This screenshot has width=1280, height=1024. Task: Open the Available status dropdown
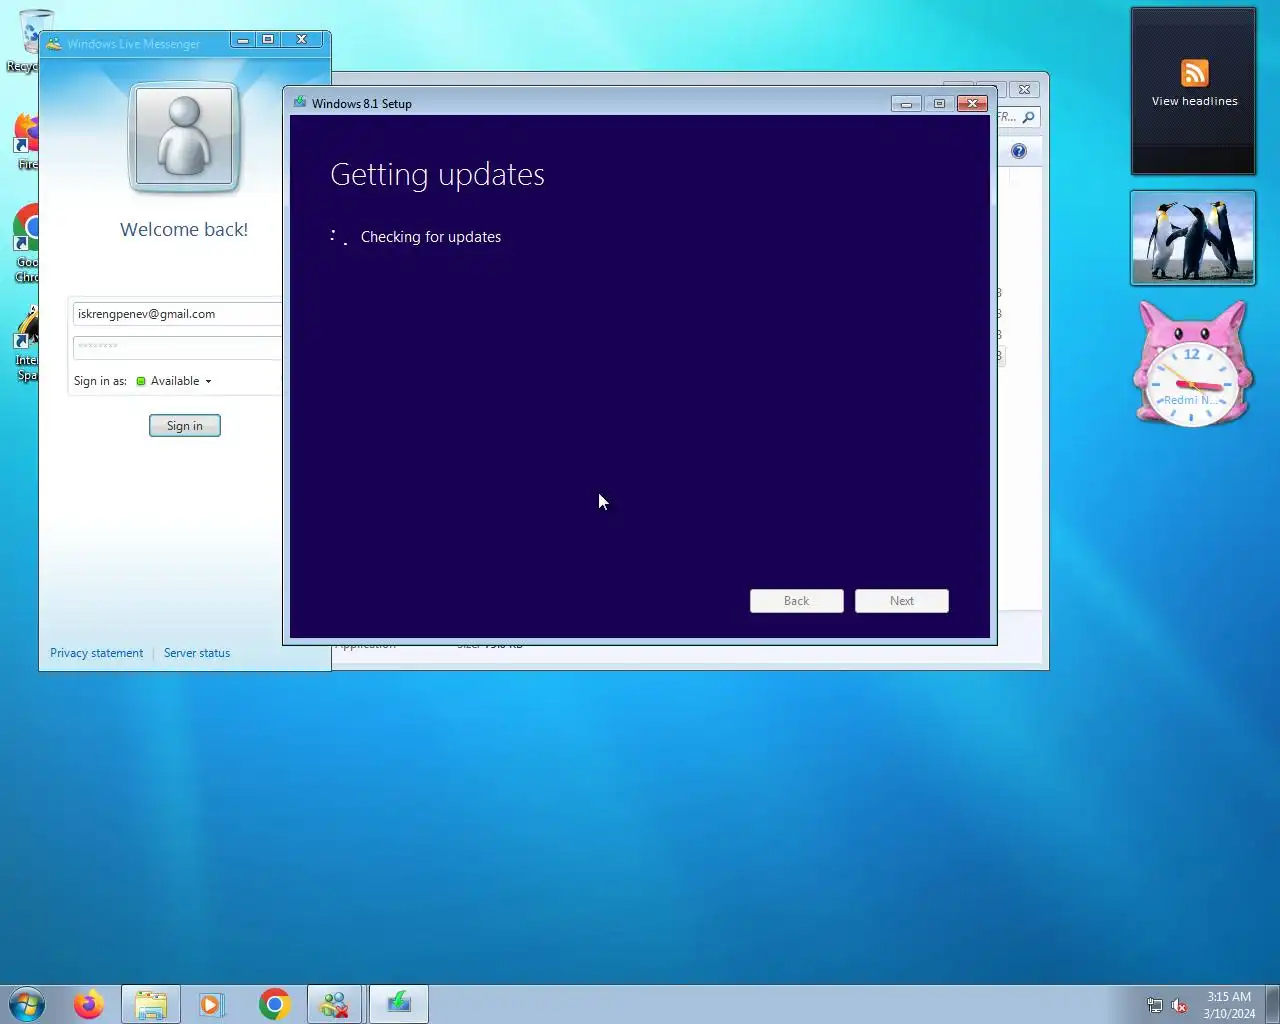pyautogui.click(x=174, y=381)
